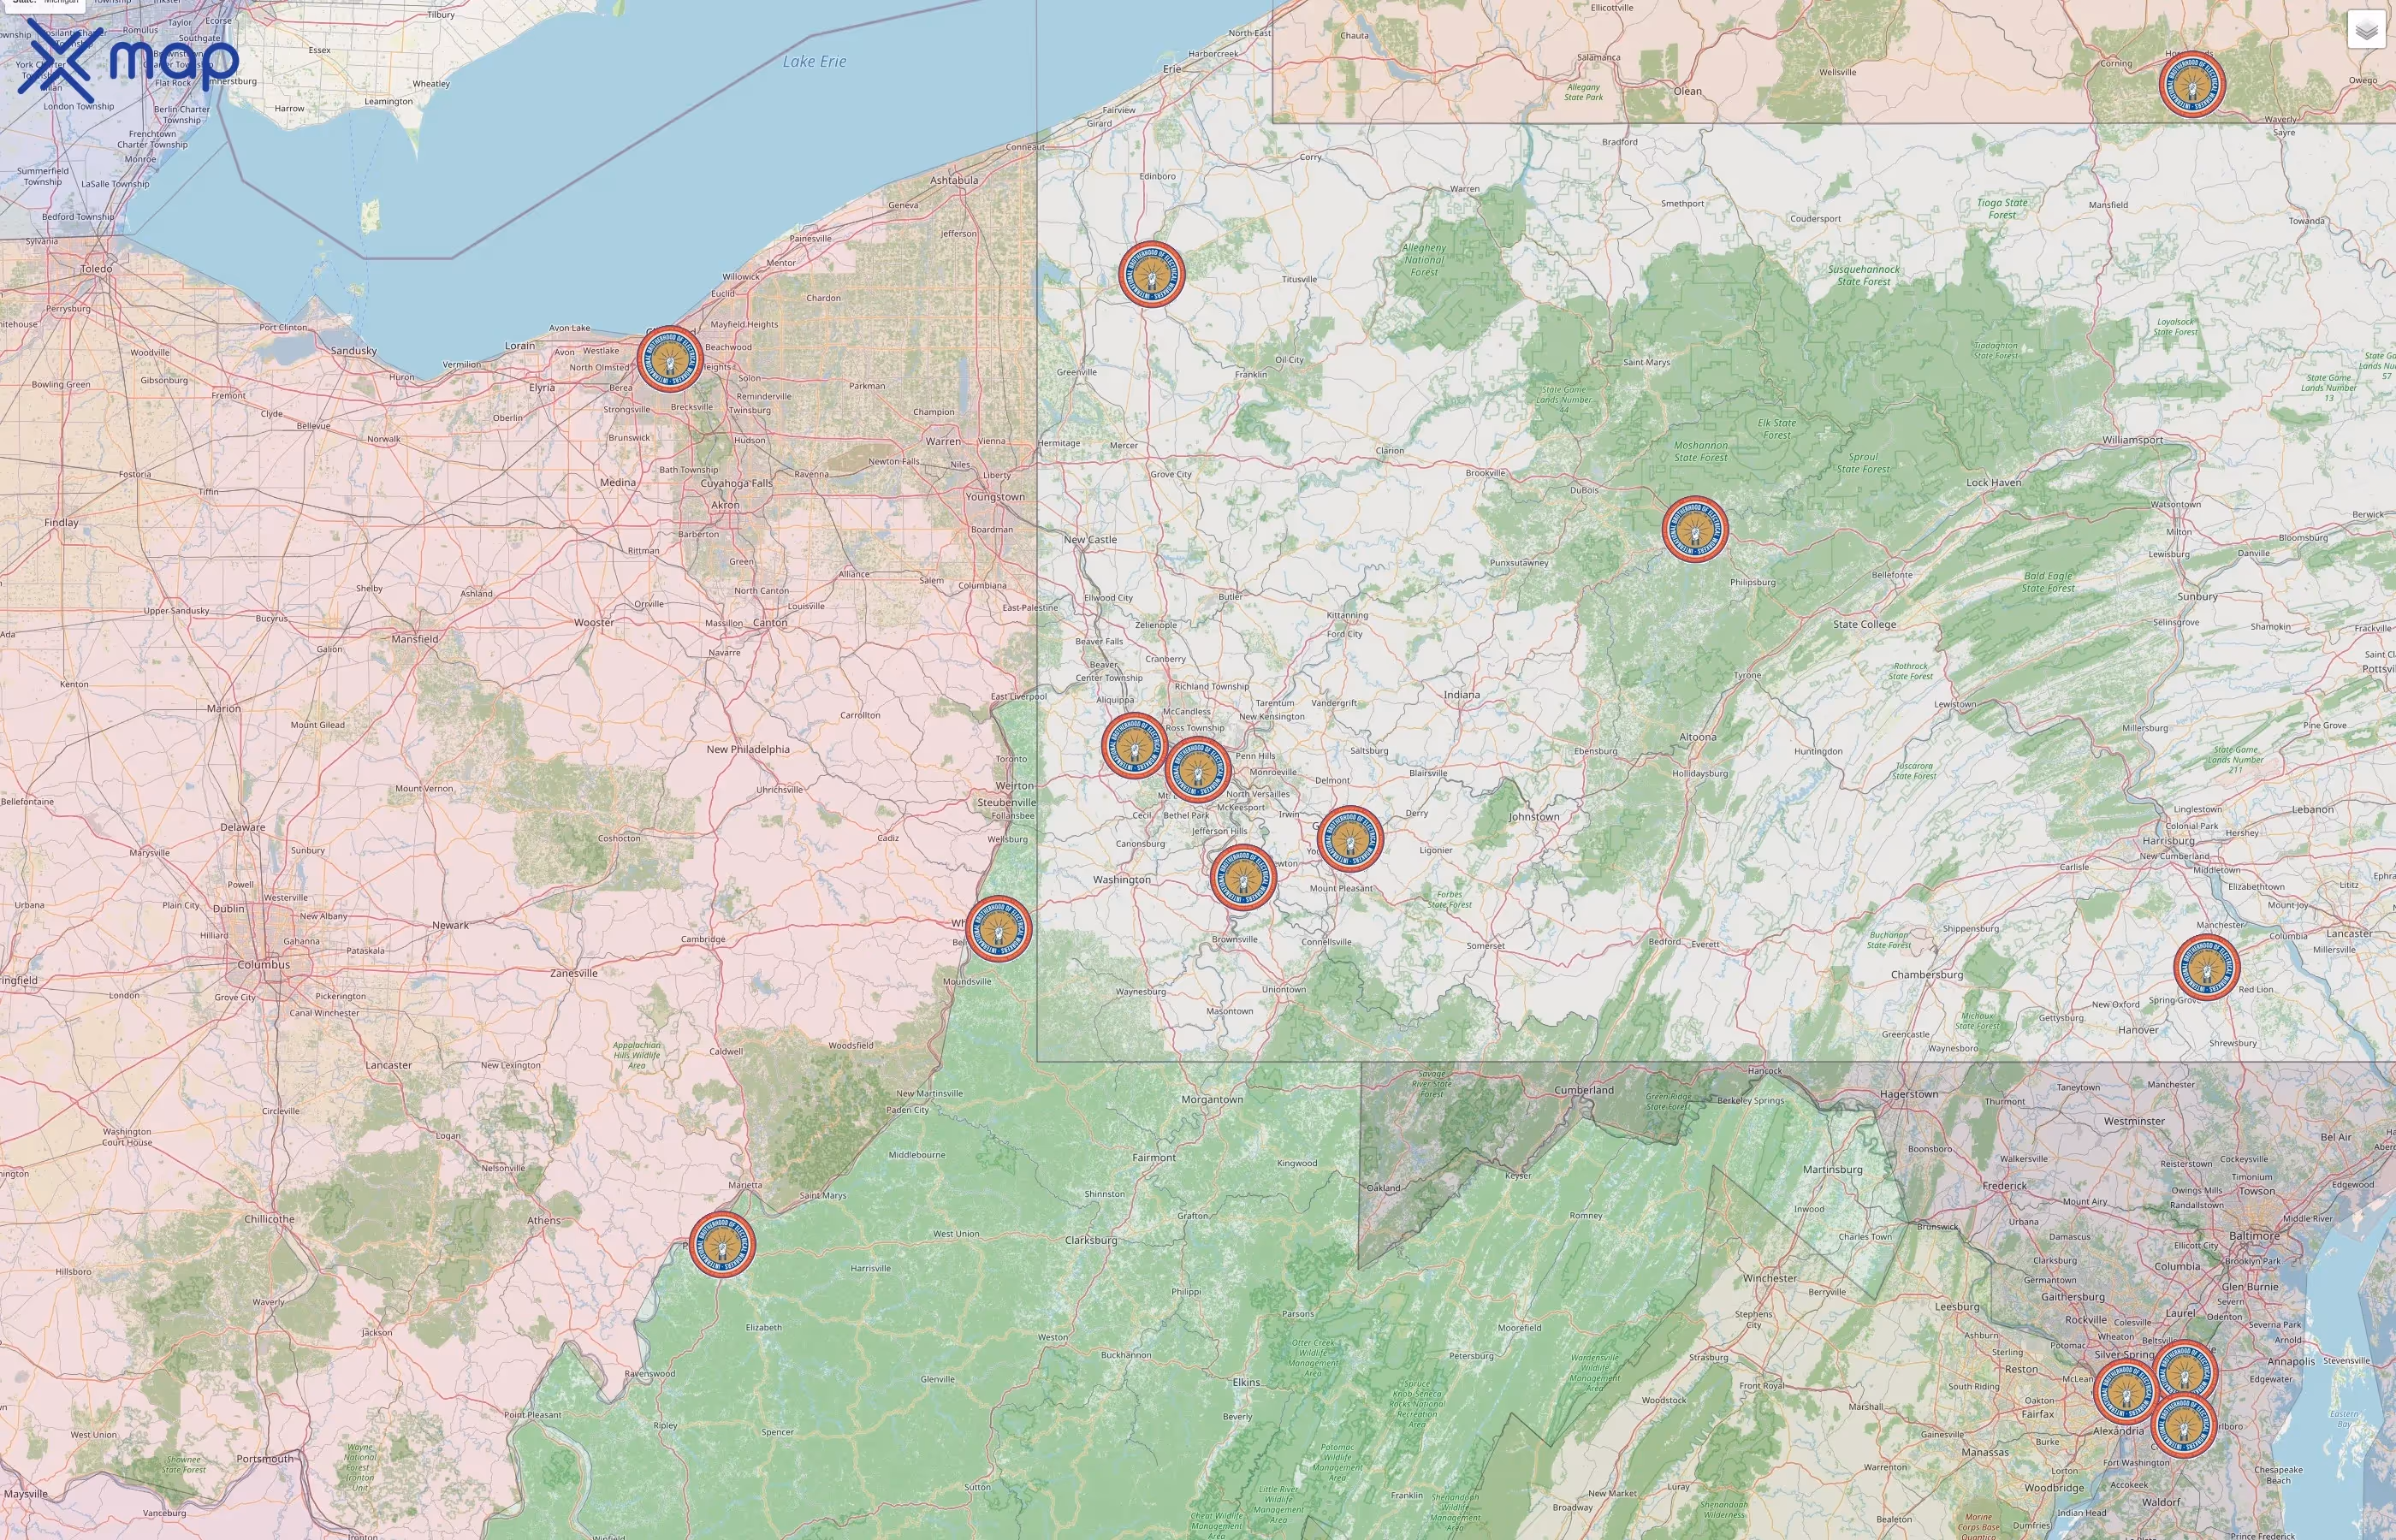Select the IBEW marker above Fort Washington
The height and width of the screenshot is (1540, 2396).
tap(2184, 1425)
